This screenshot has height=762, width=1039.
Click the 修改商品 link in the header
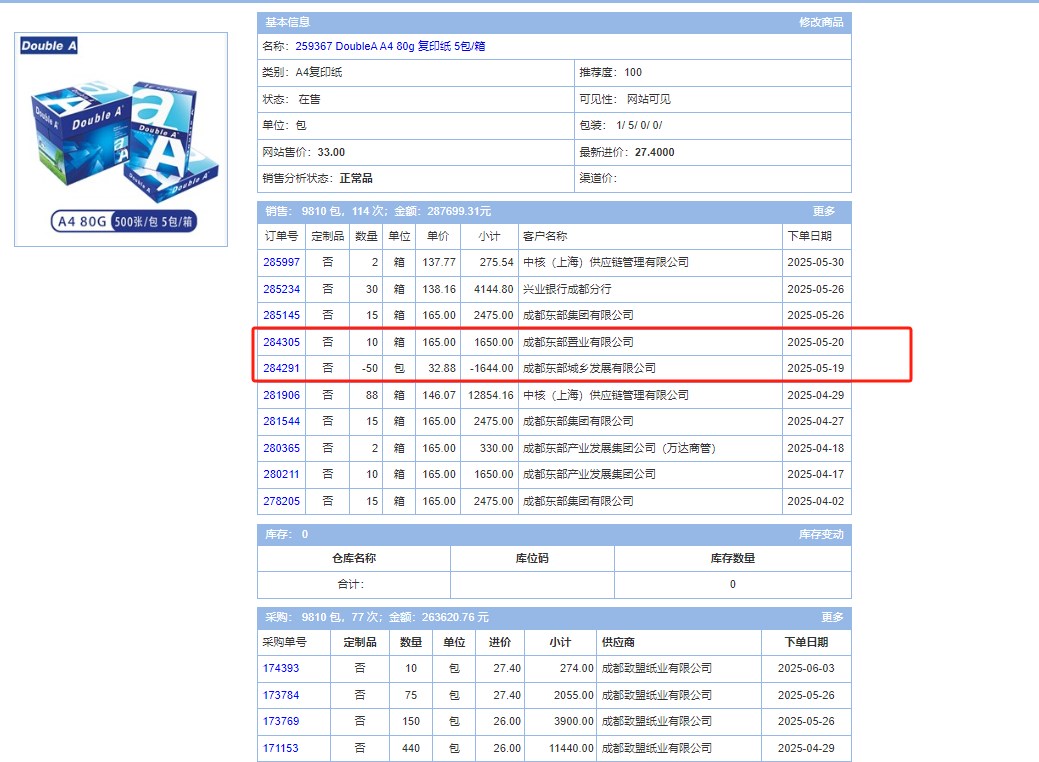point(821,22)
